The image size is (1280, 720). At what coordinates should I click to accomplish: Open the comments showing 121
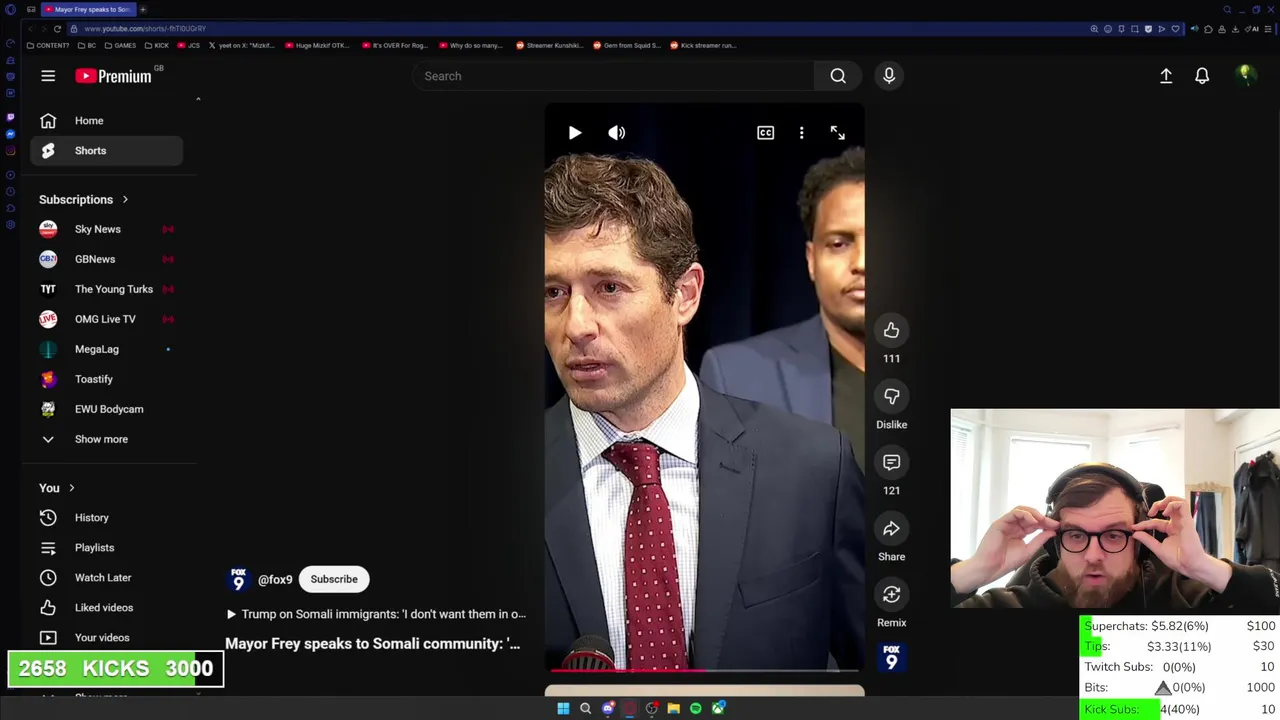click(x=891, y=463)
